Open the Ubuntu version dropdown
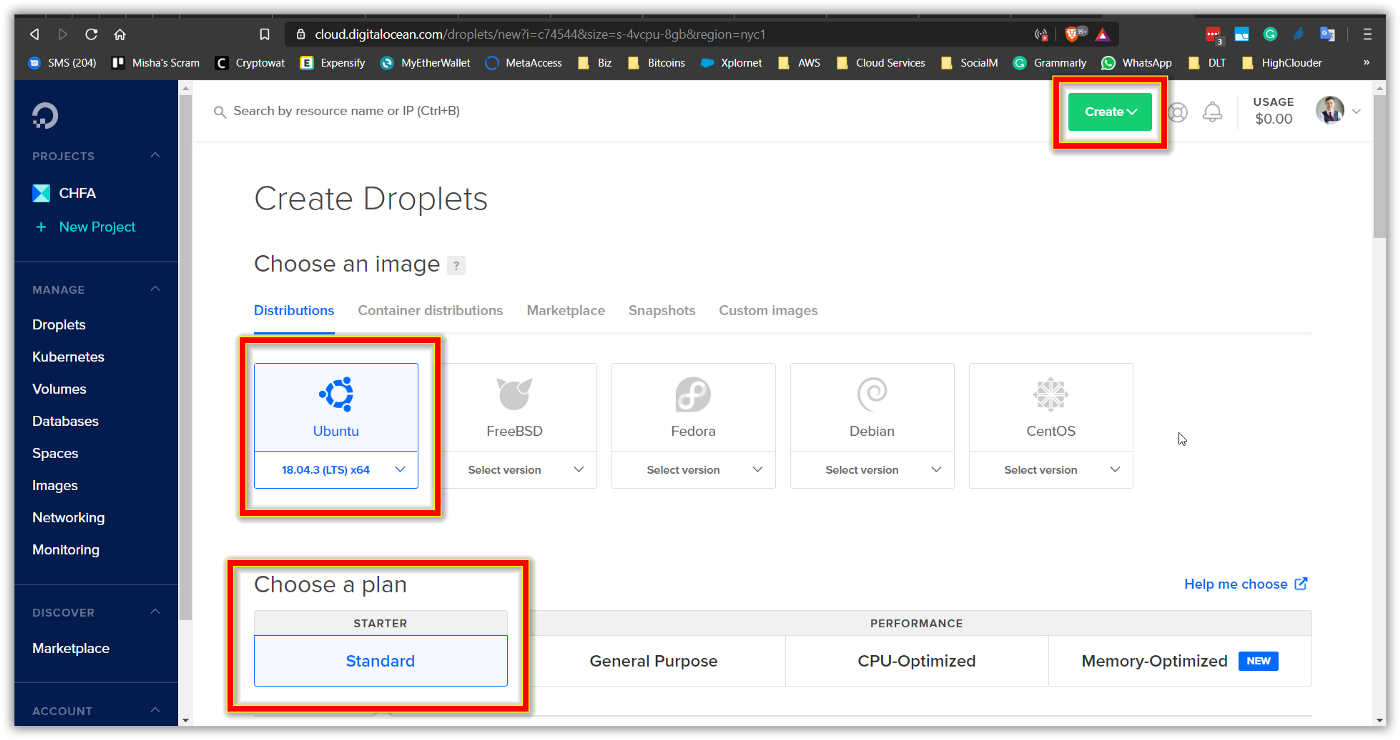The width and height of the screenshot is (1400, 740). tap(336, 470)
